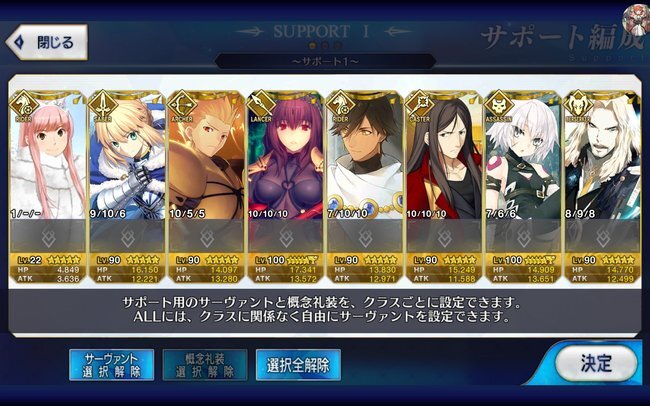Click the greyed 概念礼装選択解除 button
This screenshot has height=406, width=650.
click(205, 365)
